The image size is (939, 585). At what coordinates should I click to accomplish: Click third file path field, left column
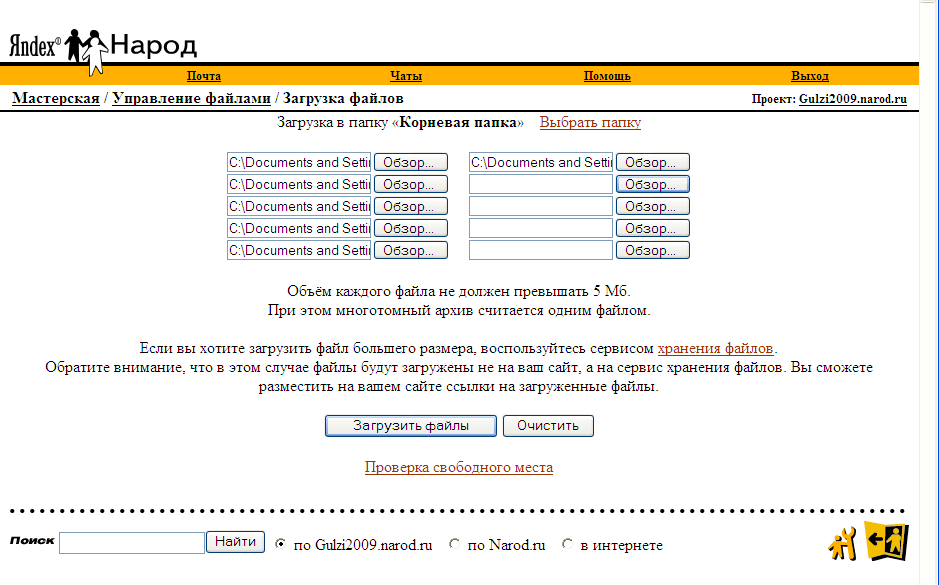299,206
